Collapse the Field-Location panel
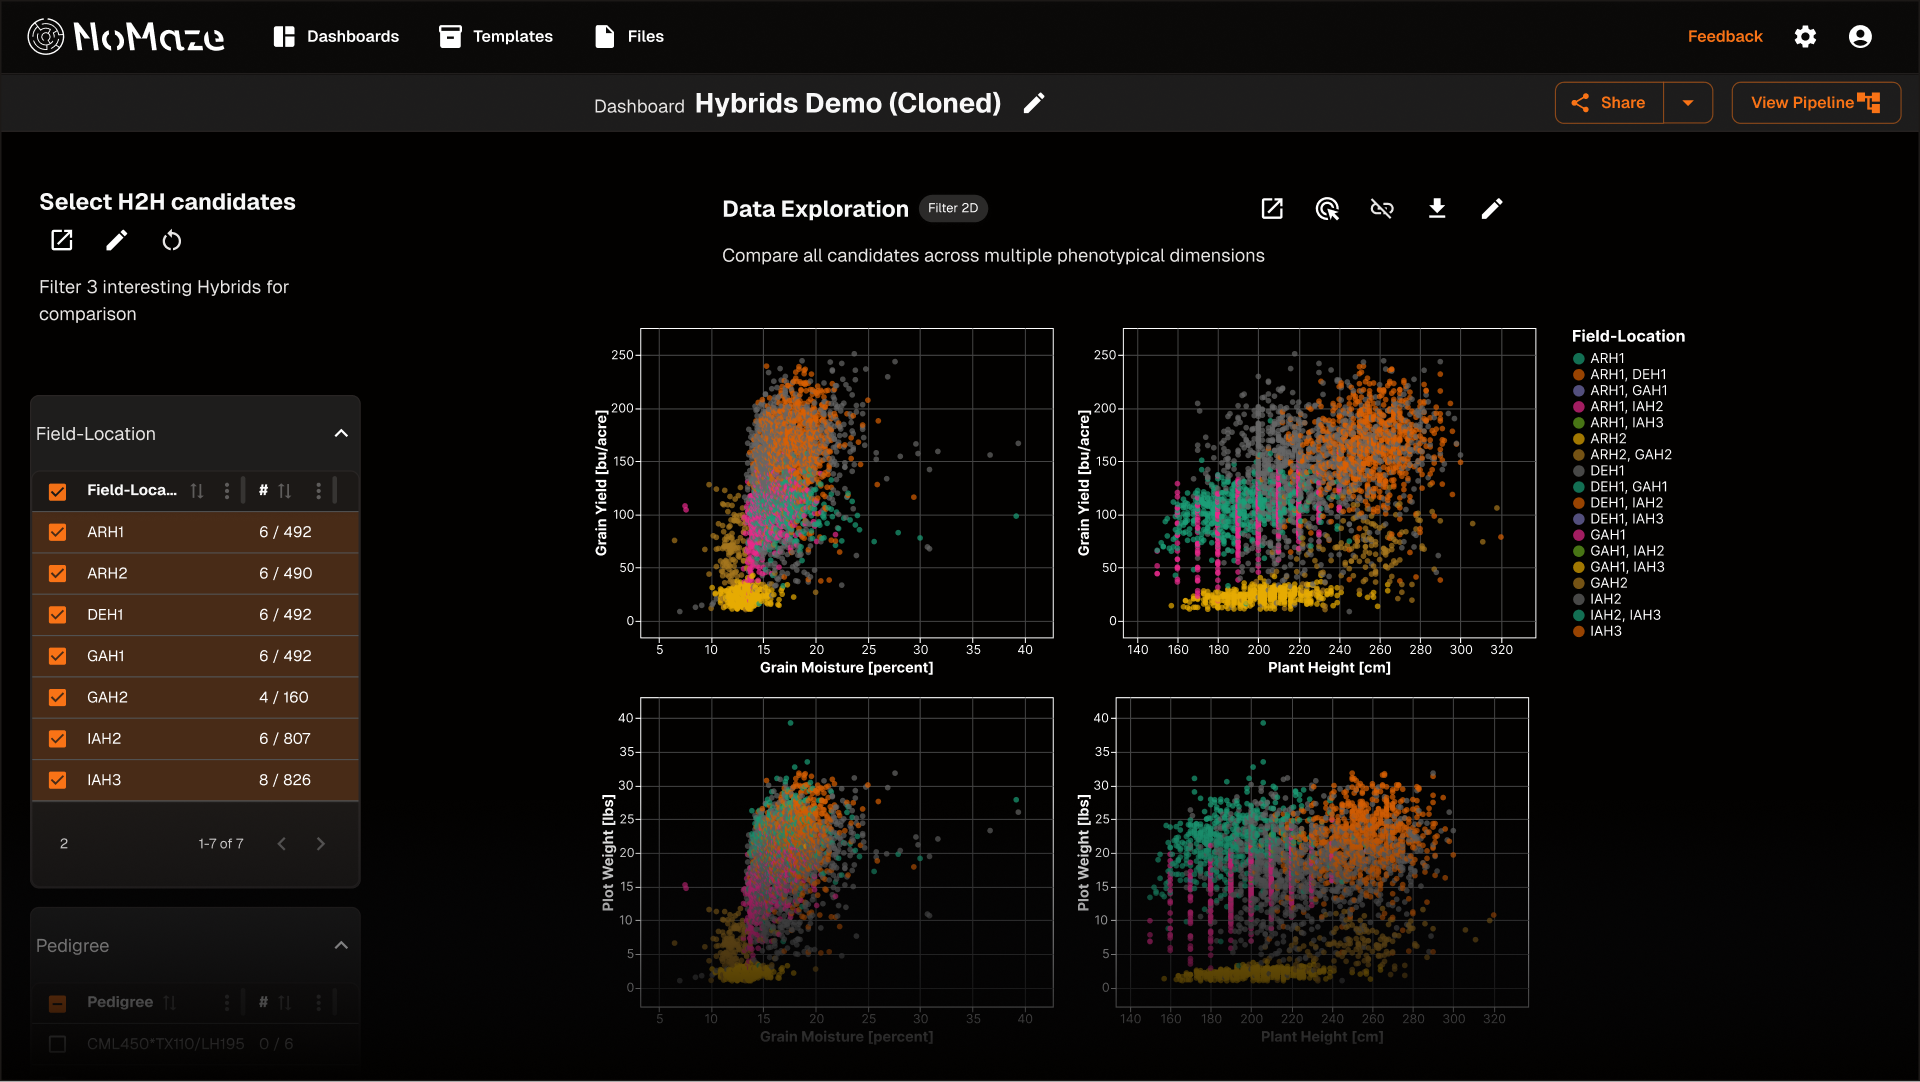The image size is (1920, 1082). [x=341, y=434]
